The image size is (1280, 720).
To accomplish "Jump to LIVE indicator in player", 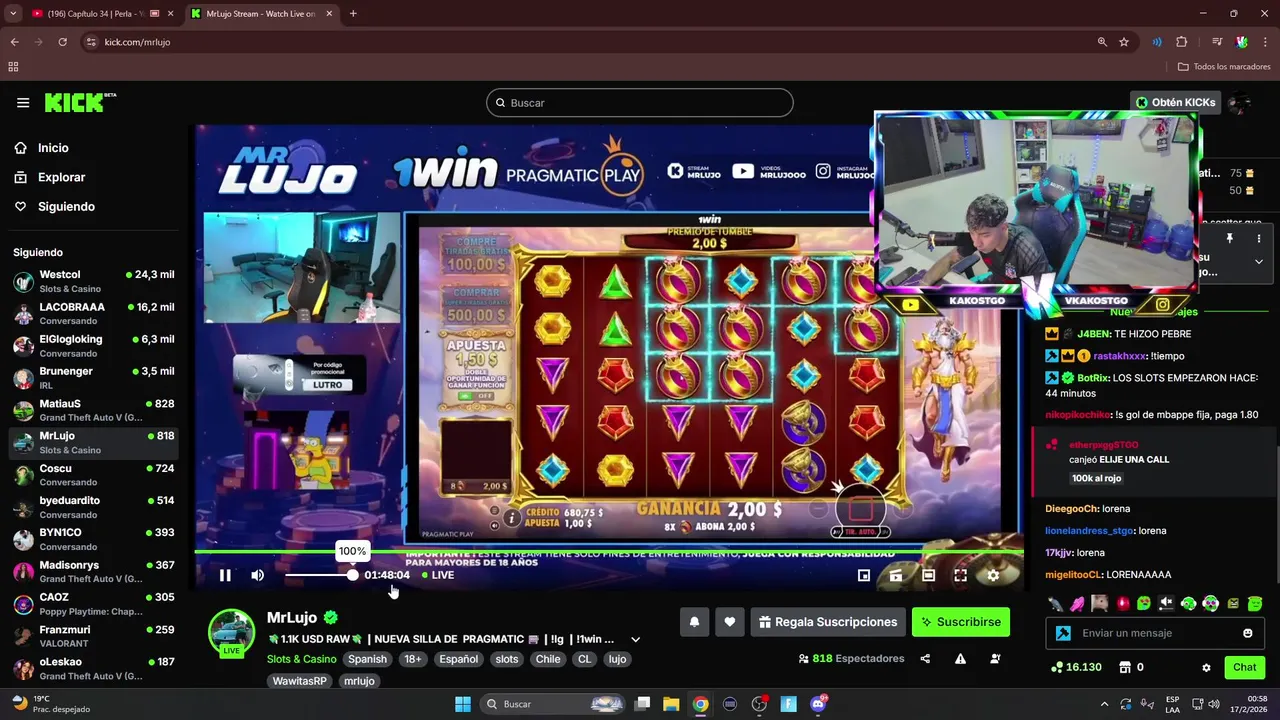I will pos(438,575).
